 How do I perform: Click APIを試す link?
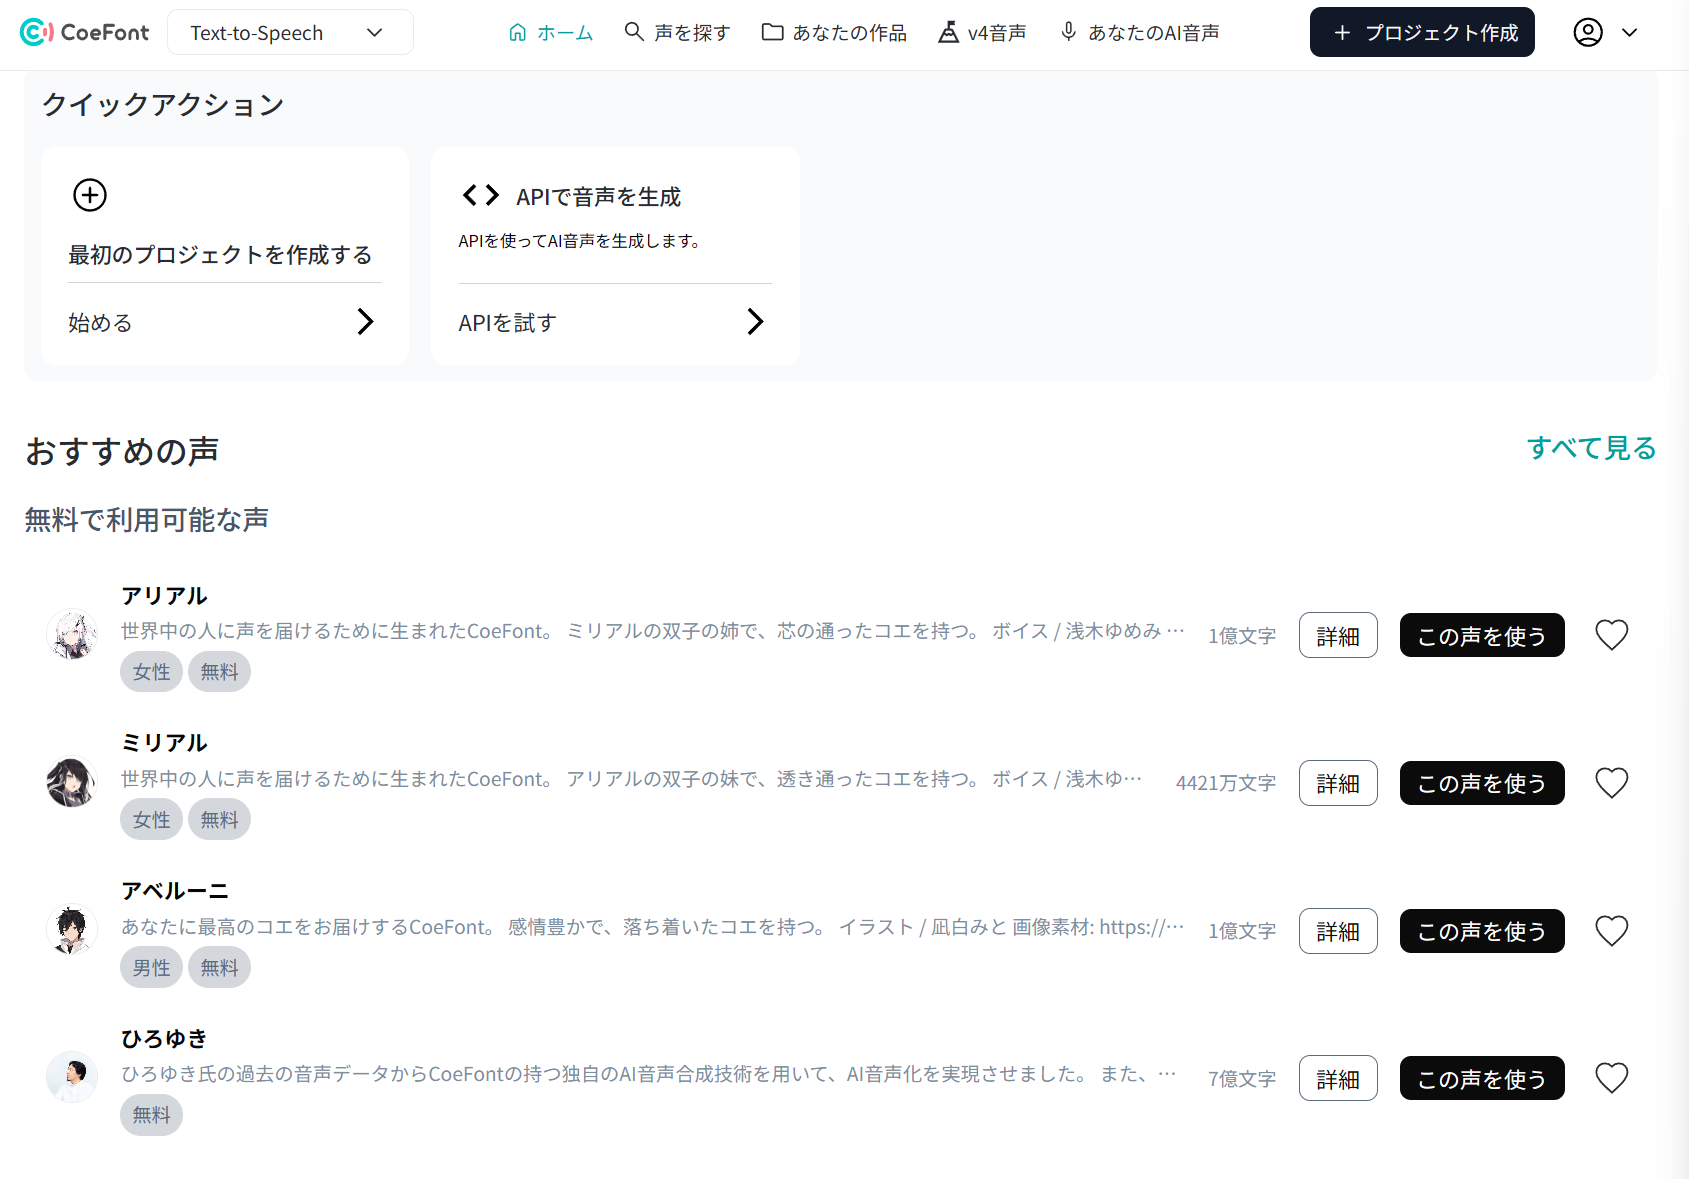pos(507,323)
